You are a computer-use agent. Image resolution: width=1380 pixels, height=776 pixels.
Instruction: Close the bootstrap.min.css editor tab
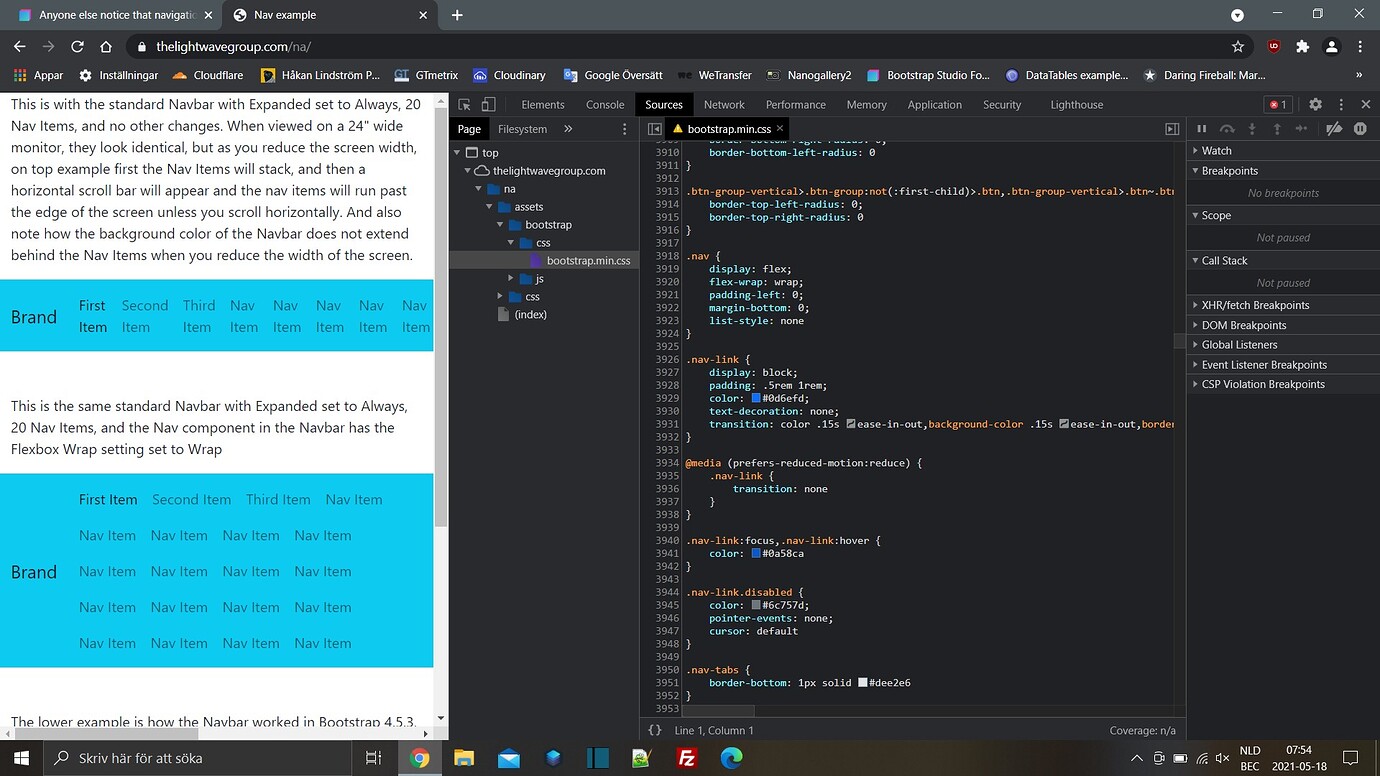point(782,129)
